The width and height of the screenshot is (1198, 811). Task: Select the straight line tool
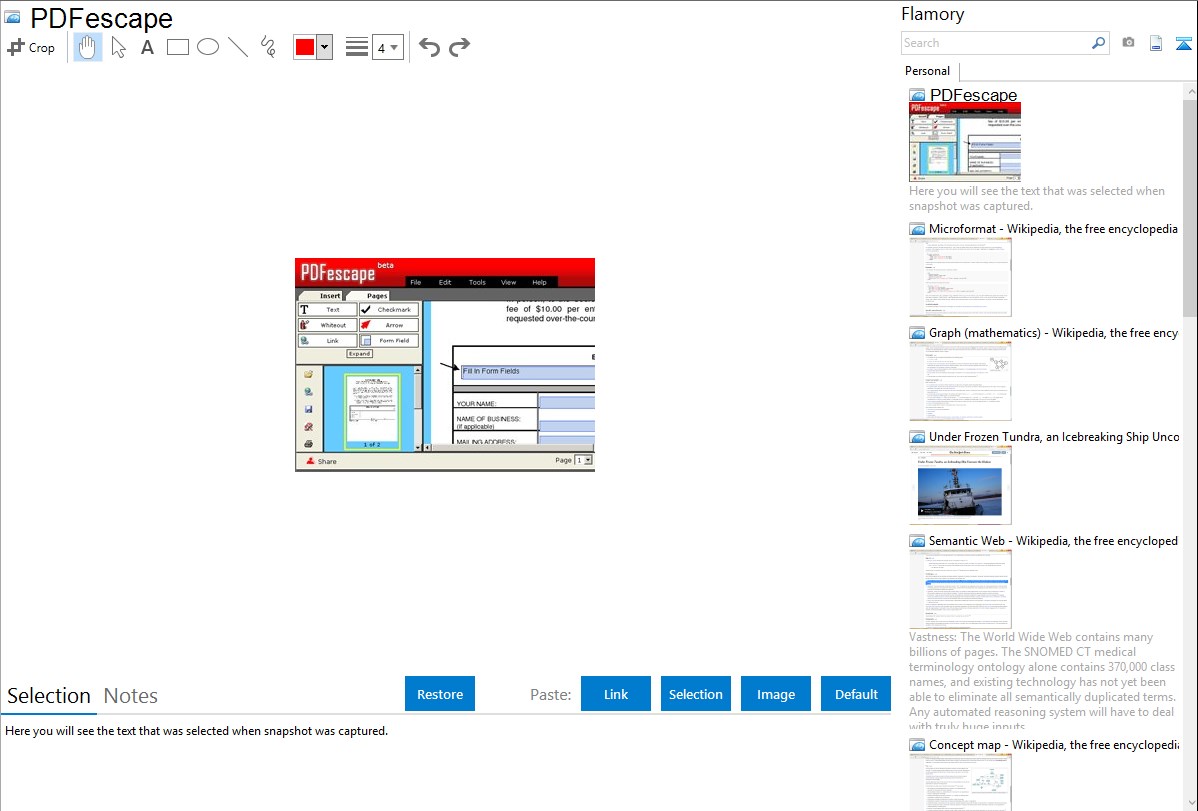click(238, 47)
